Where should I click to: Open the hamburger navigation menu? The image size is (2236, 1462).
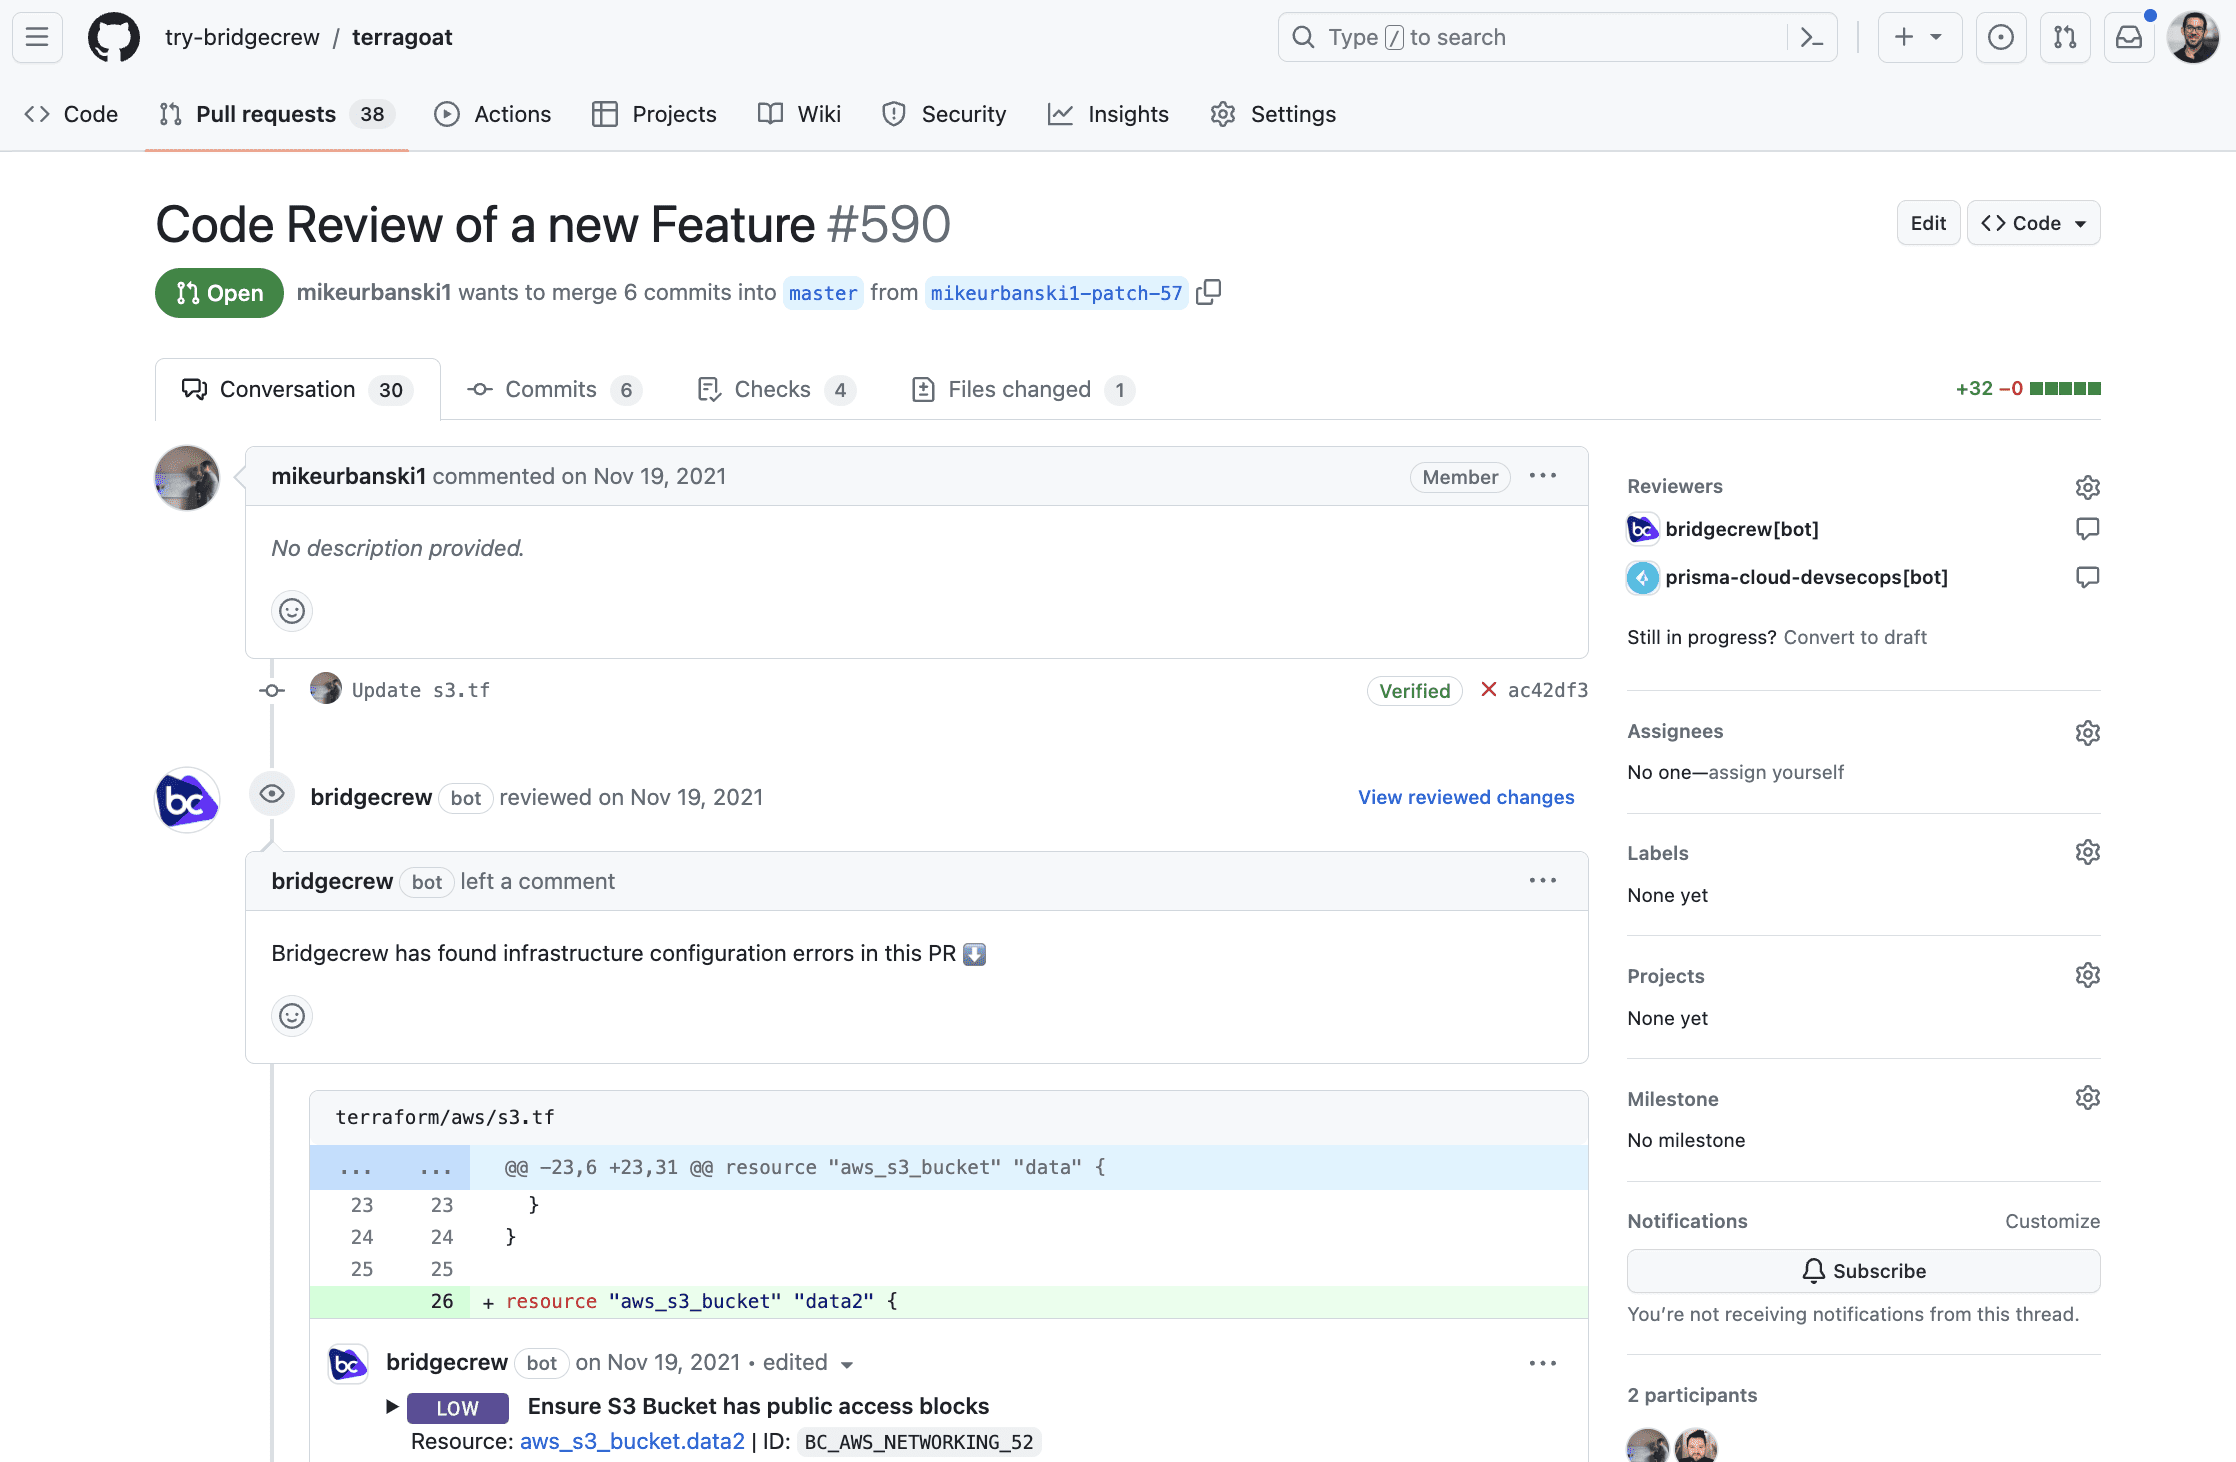coord(37,38)
